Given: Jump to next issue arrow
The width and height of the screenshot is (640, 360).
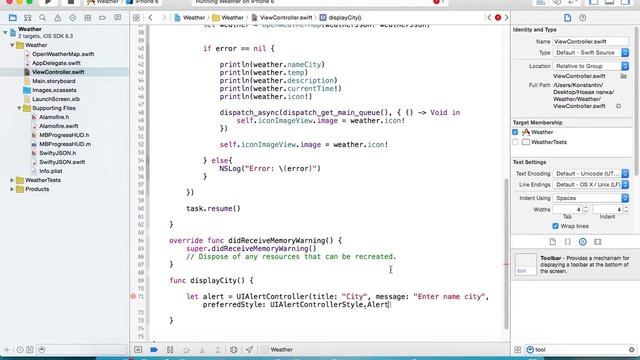Looking at the screenshot, I should coord(507,18).
